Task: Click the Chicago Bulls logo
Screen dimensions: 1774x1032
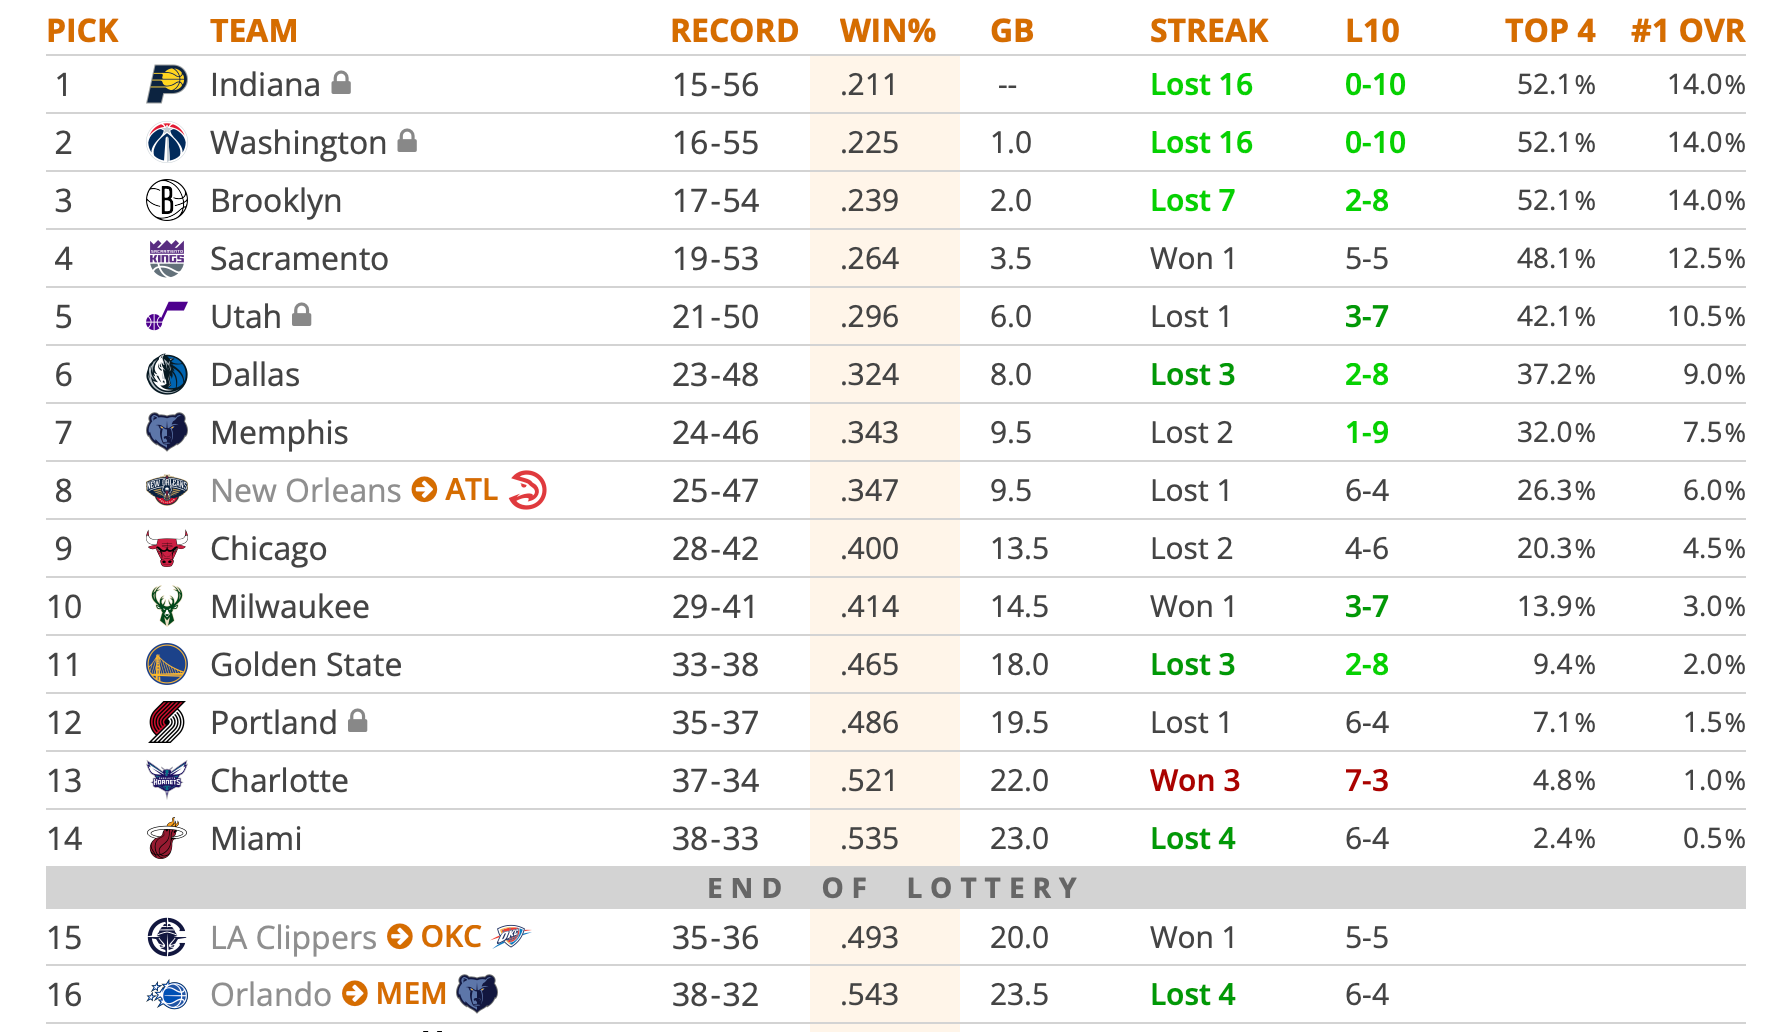Action: click(x=166, y=549)
